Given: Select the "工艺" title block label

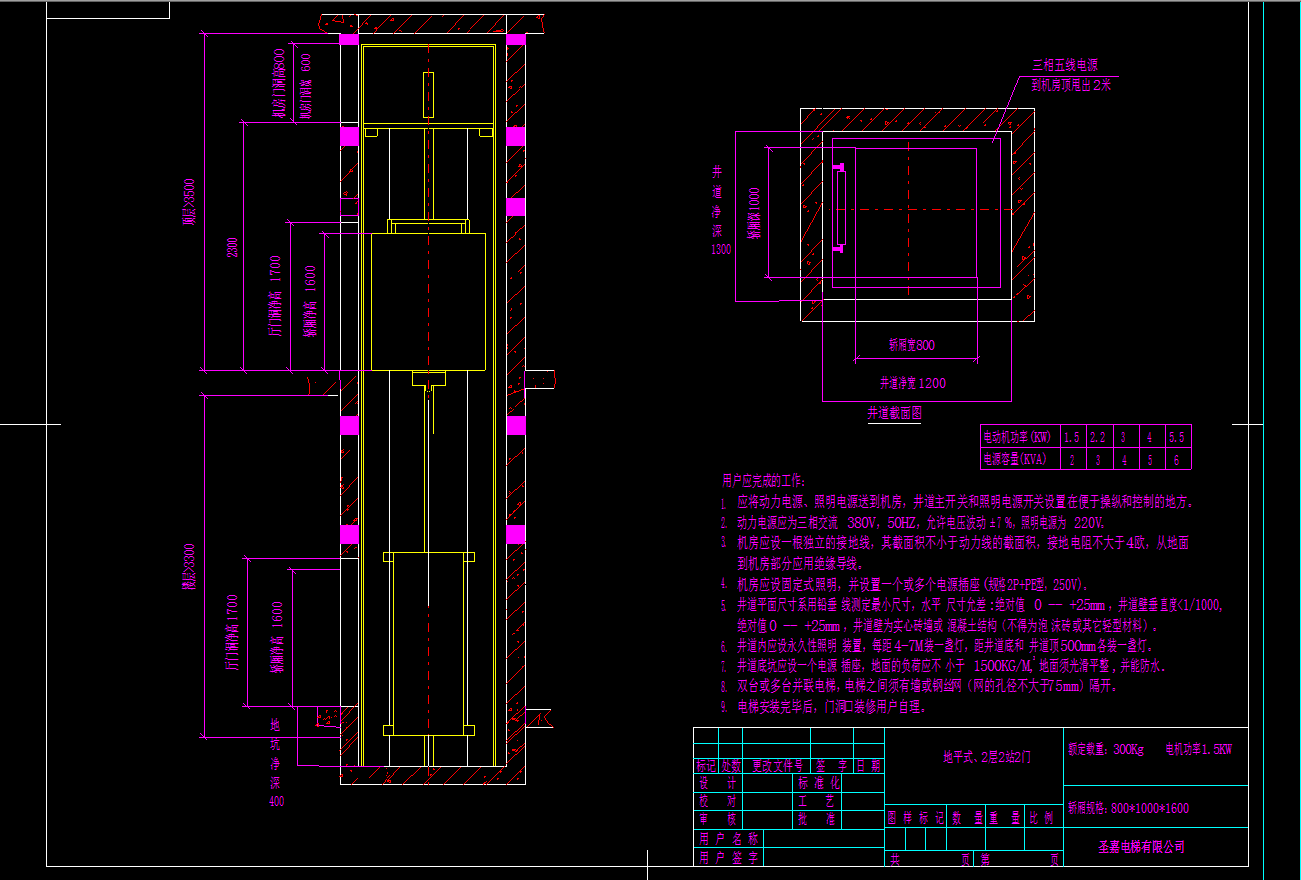Looking at the screenshot, I should (x=817, y=802).
